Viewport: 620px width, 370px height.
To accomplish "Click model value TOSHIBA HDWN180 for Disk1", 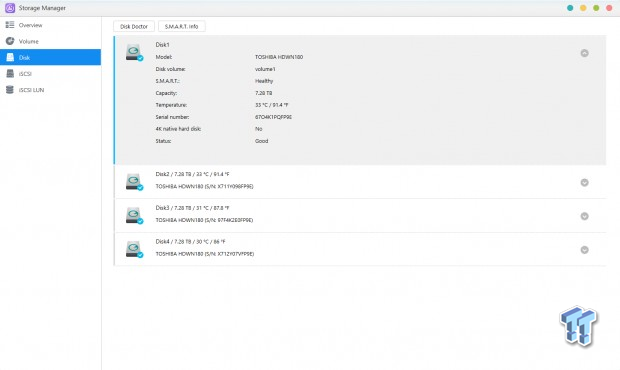I will point(279,57).
